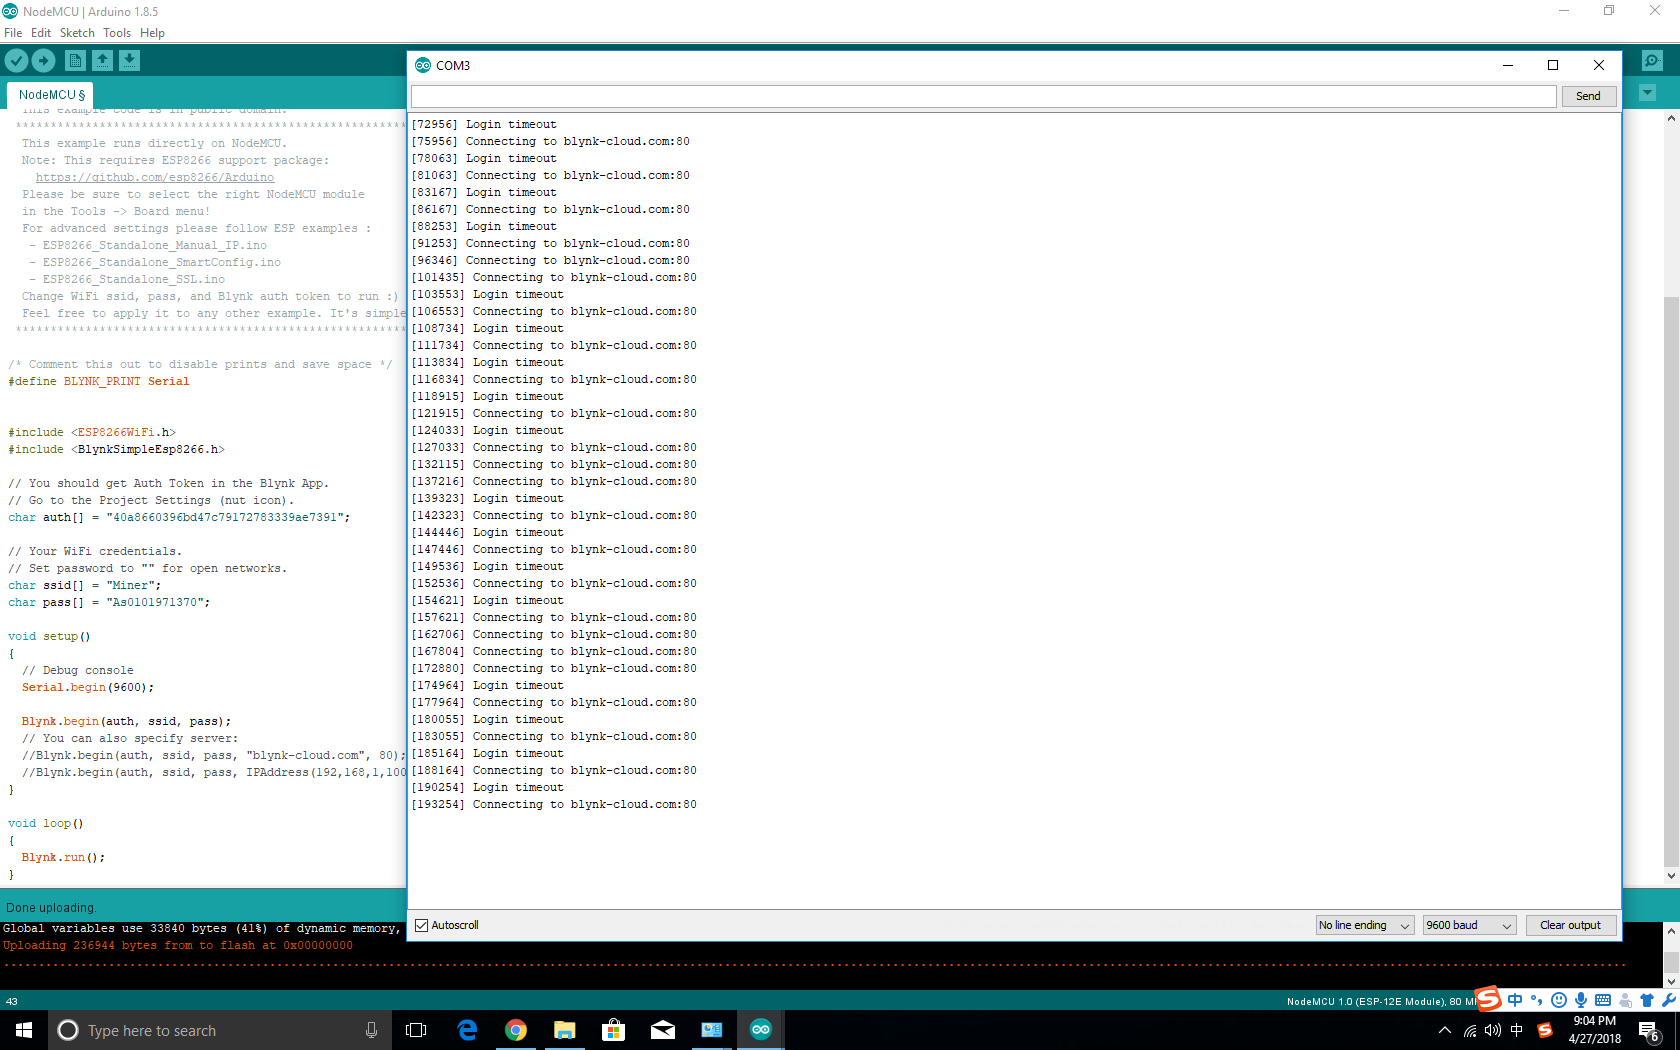The width and height of the screenshot is (1680, 1050).
Task: Select the NodeMCU sketch tab
Action: tap(51, 95)
